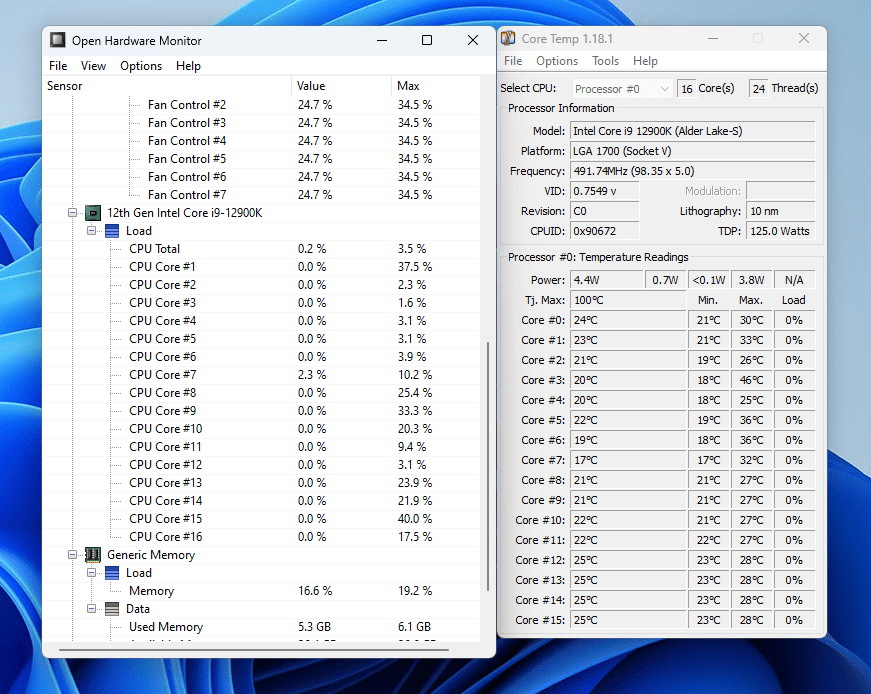
Task: Click the blue Load icon under the CPU node
Action: coord(112,230)
